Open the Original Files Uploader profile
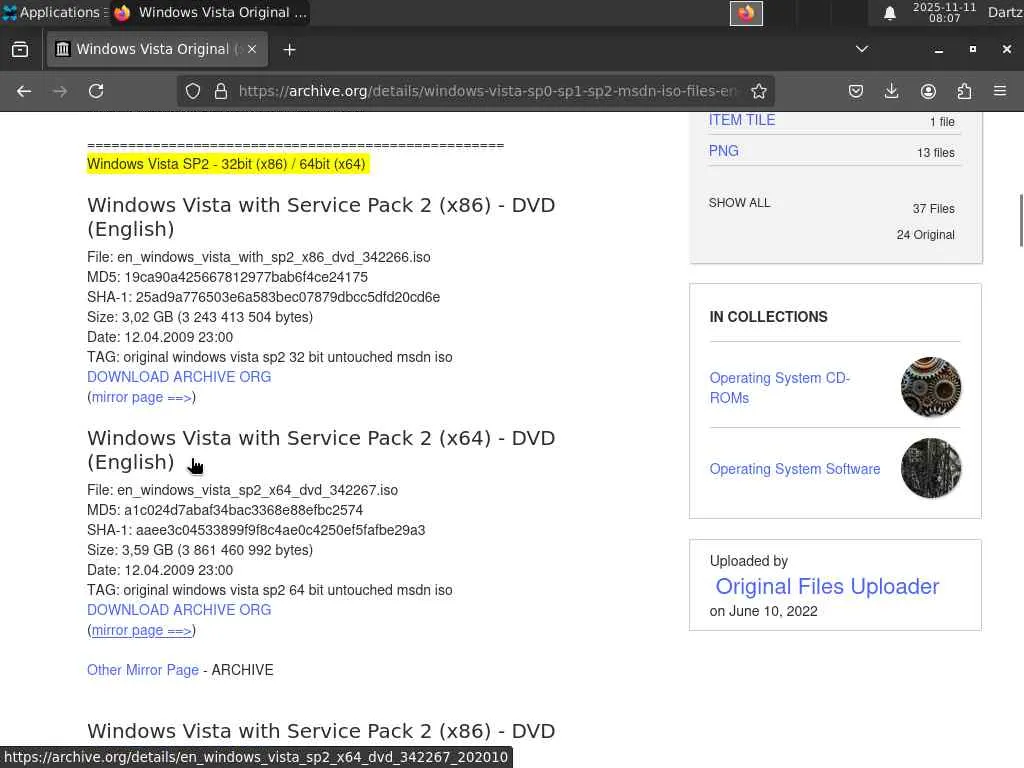Image resolution: width=1024 pixels, height=768 pixels. (x=827, y=586)
